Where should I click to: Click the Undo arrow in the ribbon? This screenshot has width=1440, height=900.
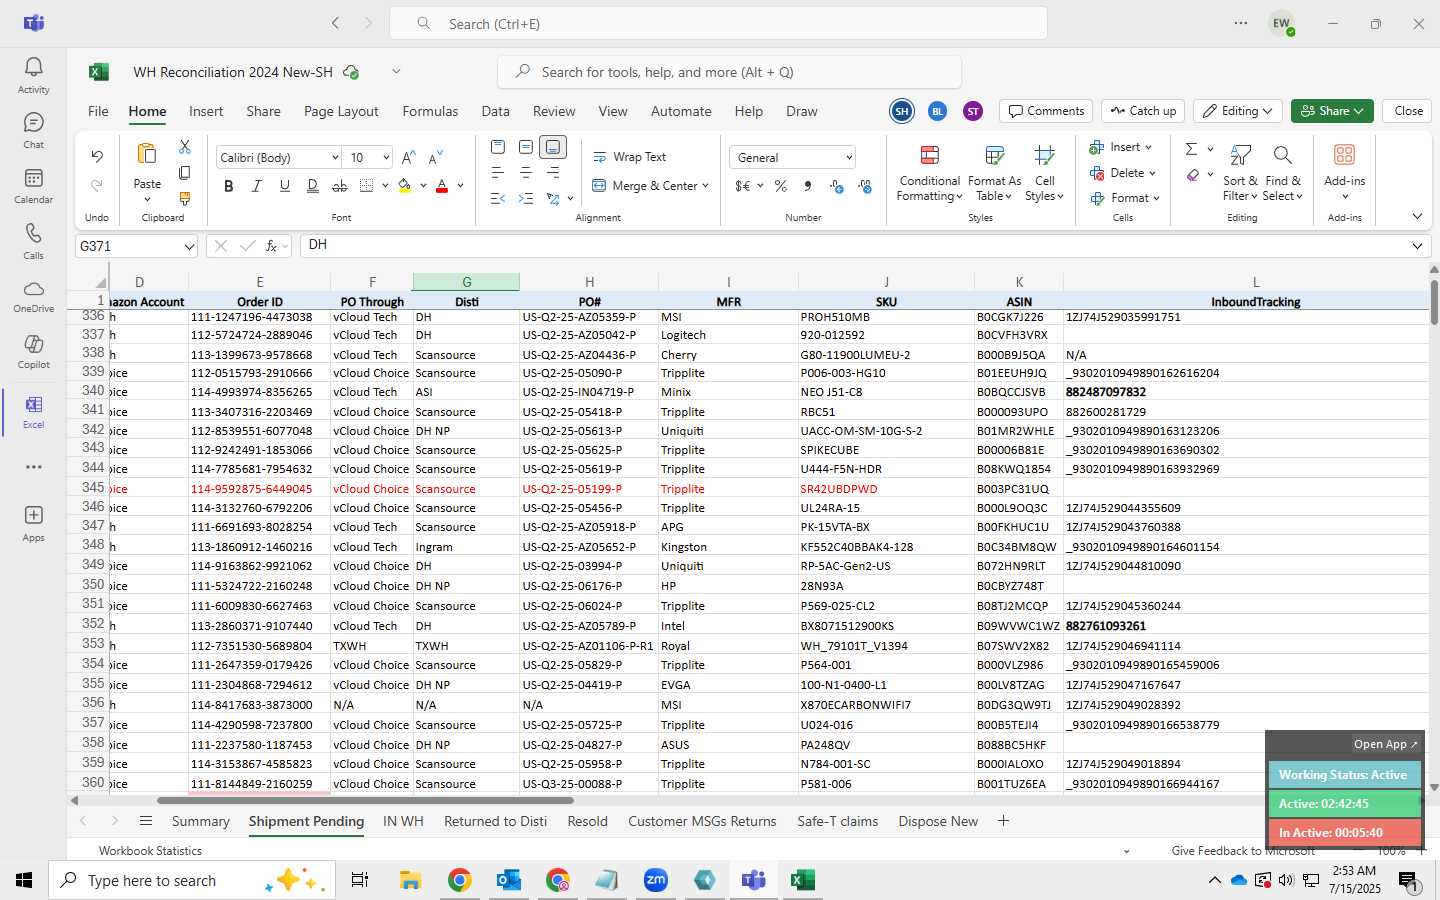97,156
